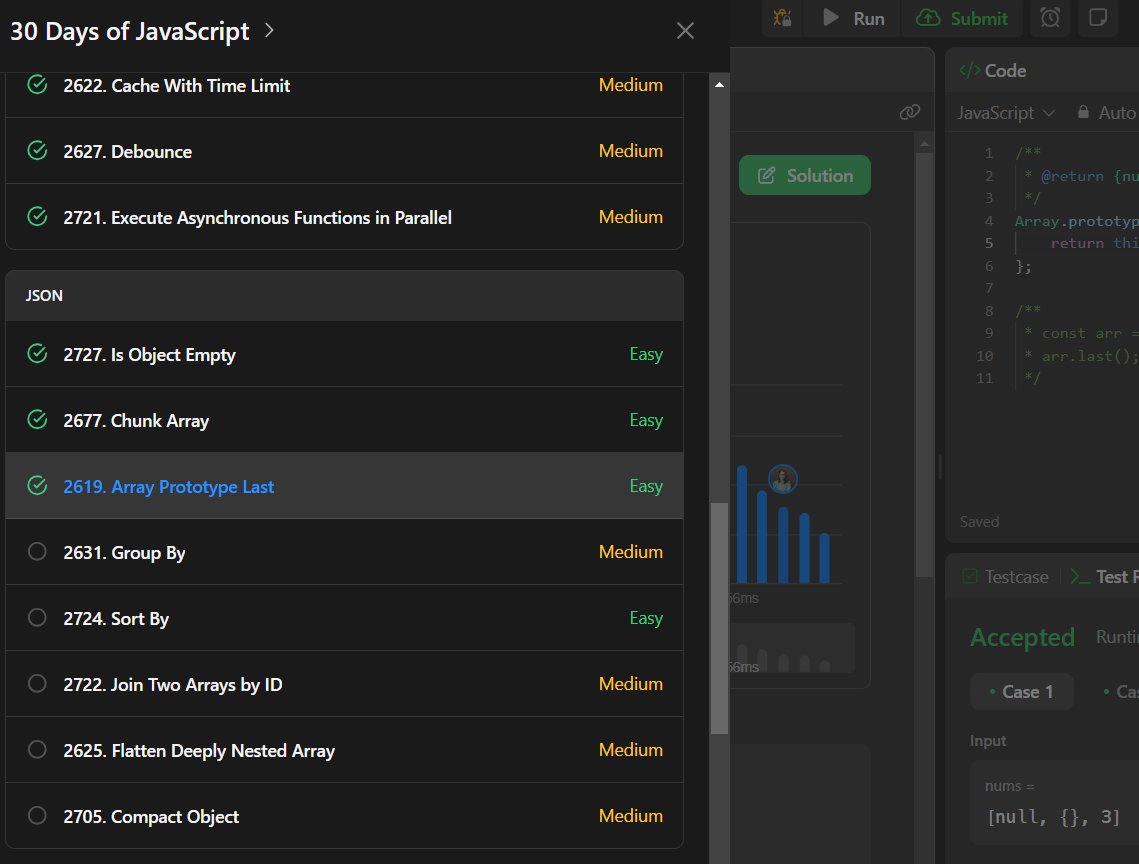The height and width of the screenshot is (864, 1139).
Task: Click Medium difficulty label on Debounce row
Action: coord(631,151)
